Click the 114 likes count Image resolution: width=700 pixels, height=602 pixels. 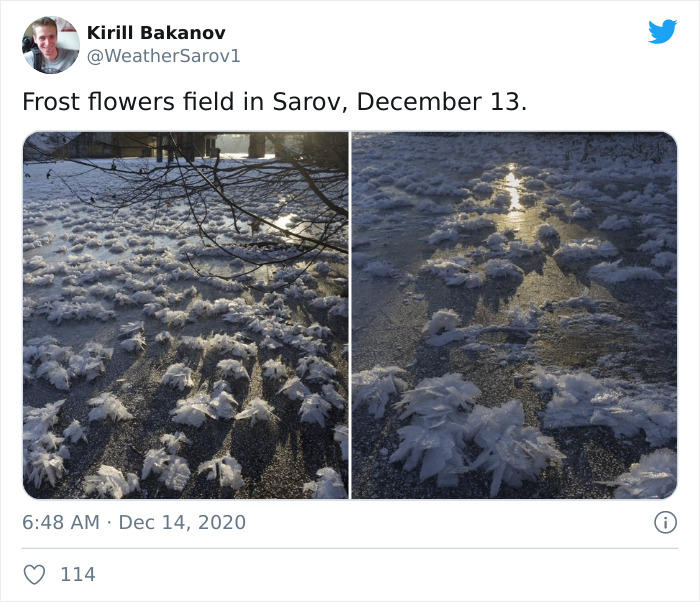pyautogui.click(x=78, y=574)
